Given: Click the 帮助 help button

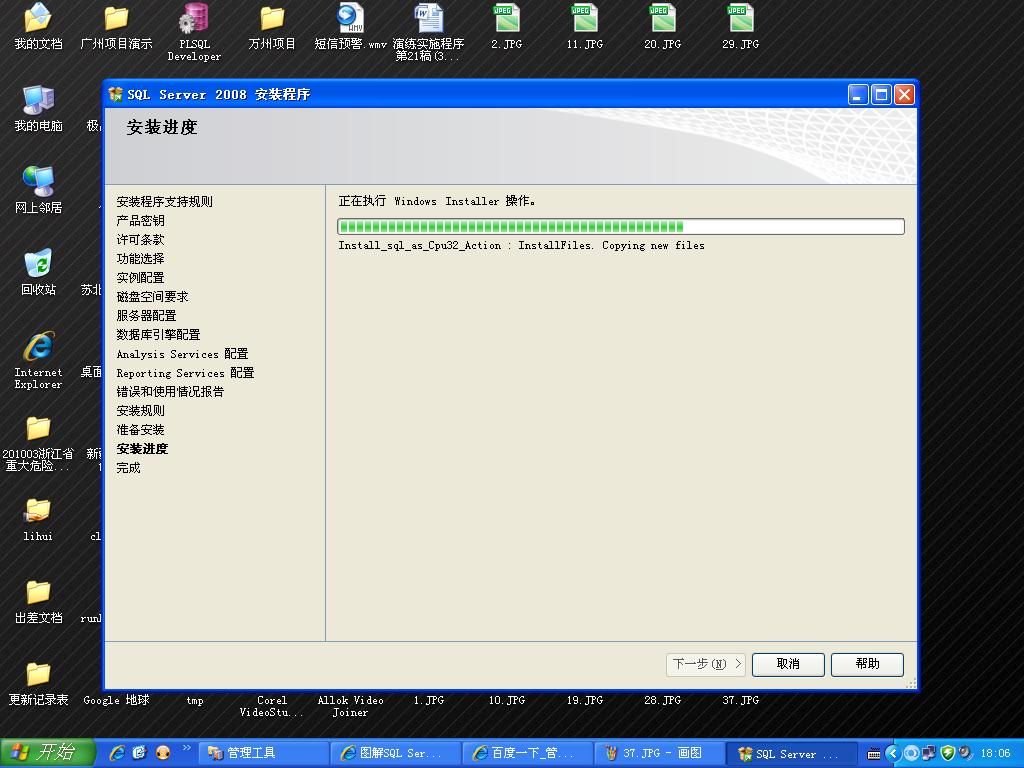Looking at the screenshot, I should (867, 664).
